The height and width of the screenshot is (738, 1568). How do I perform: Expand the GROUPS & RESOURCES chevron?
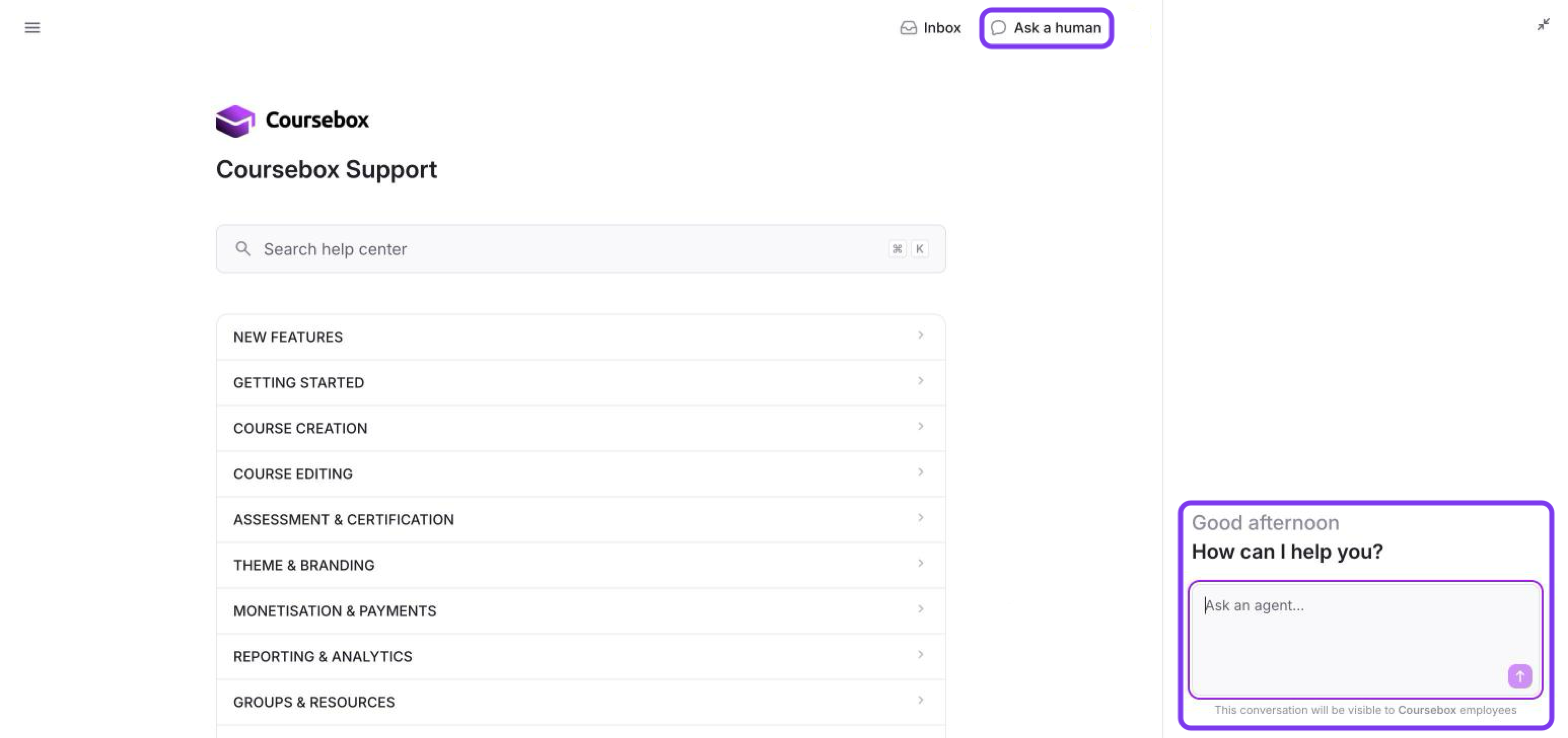click(921, 701)
